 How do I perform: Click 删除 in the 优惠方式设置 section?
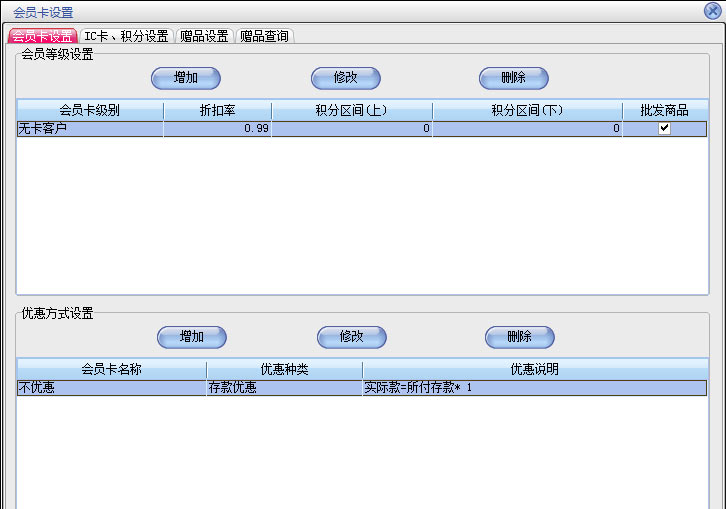(x=519, y=337)
